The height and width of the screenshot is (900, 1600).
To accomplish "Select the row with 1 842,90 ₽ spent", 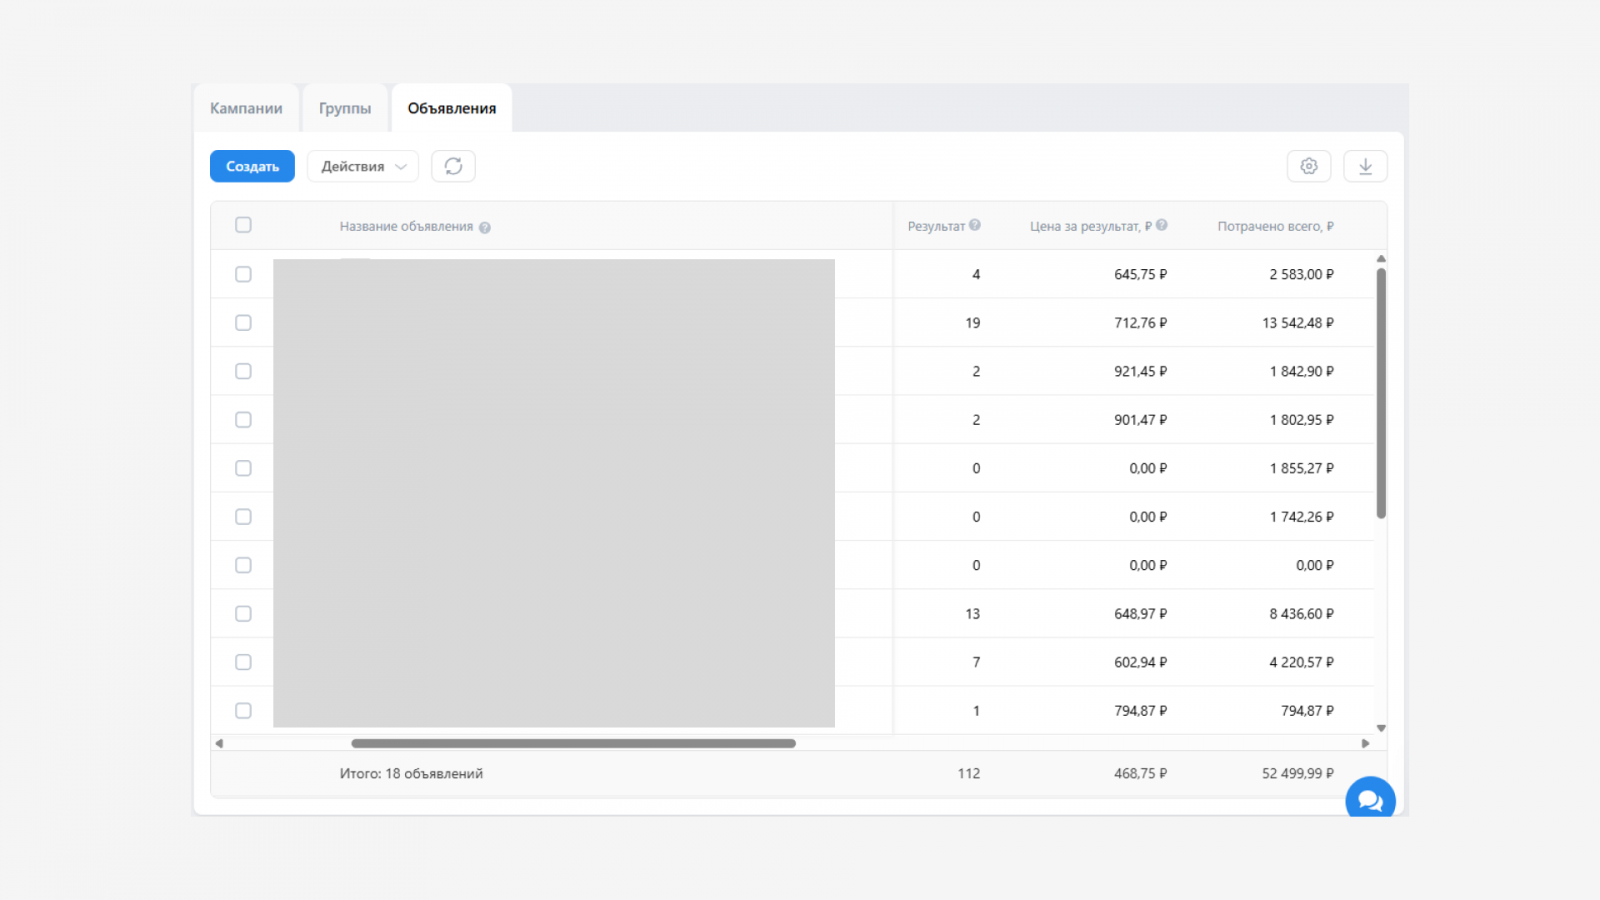I will [x=243, y=371].
